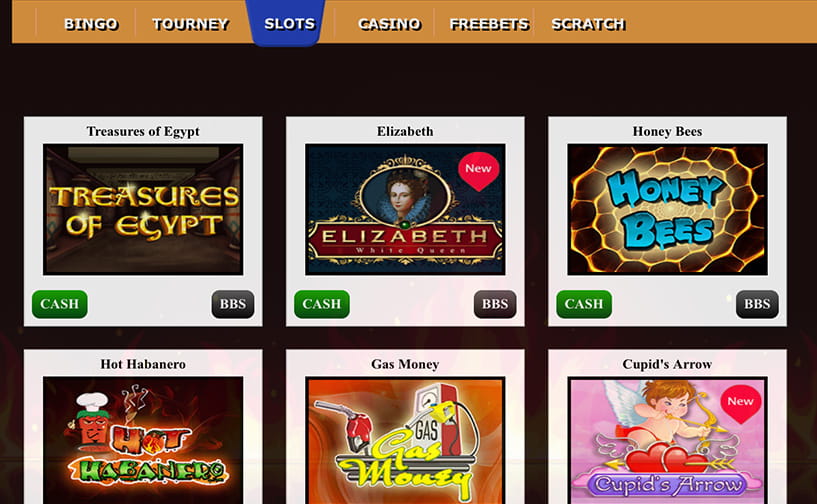
Task: Launch the Gas Money game image
Action: 405,440
